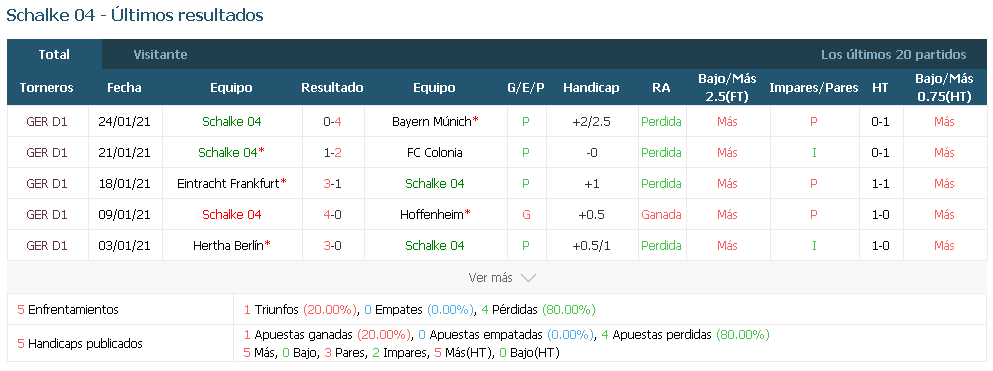Click the Los últimos 20 partidos label
The height and width of the screenshot is (371, 993).
click(894, 54)
